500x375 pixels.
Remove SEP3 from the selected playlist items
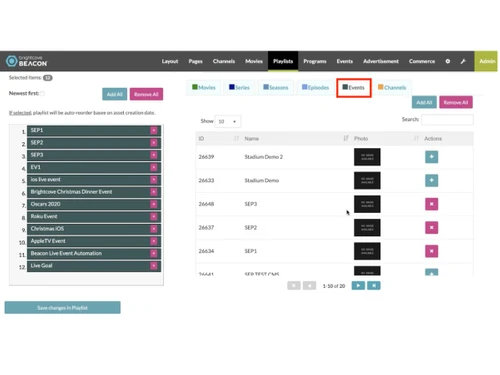coord(154,155)
